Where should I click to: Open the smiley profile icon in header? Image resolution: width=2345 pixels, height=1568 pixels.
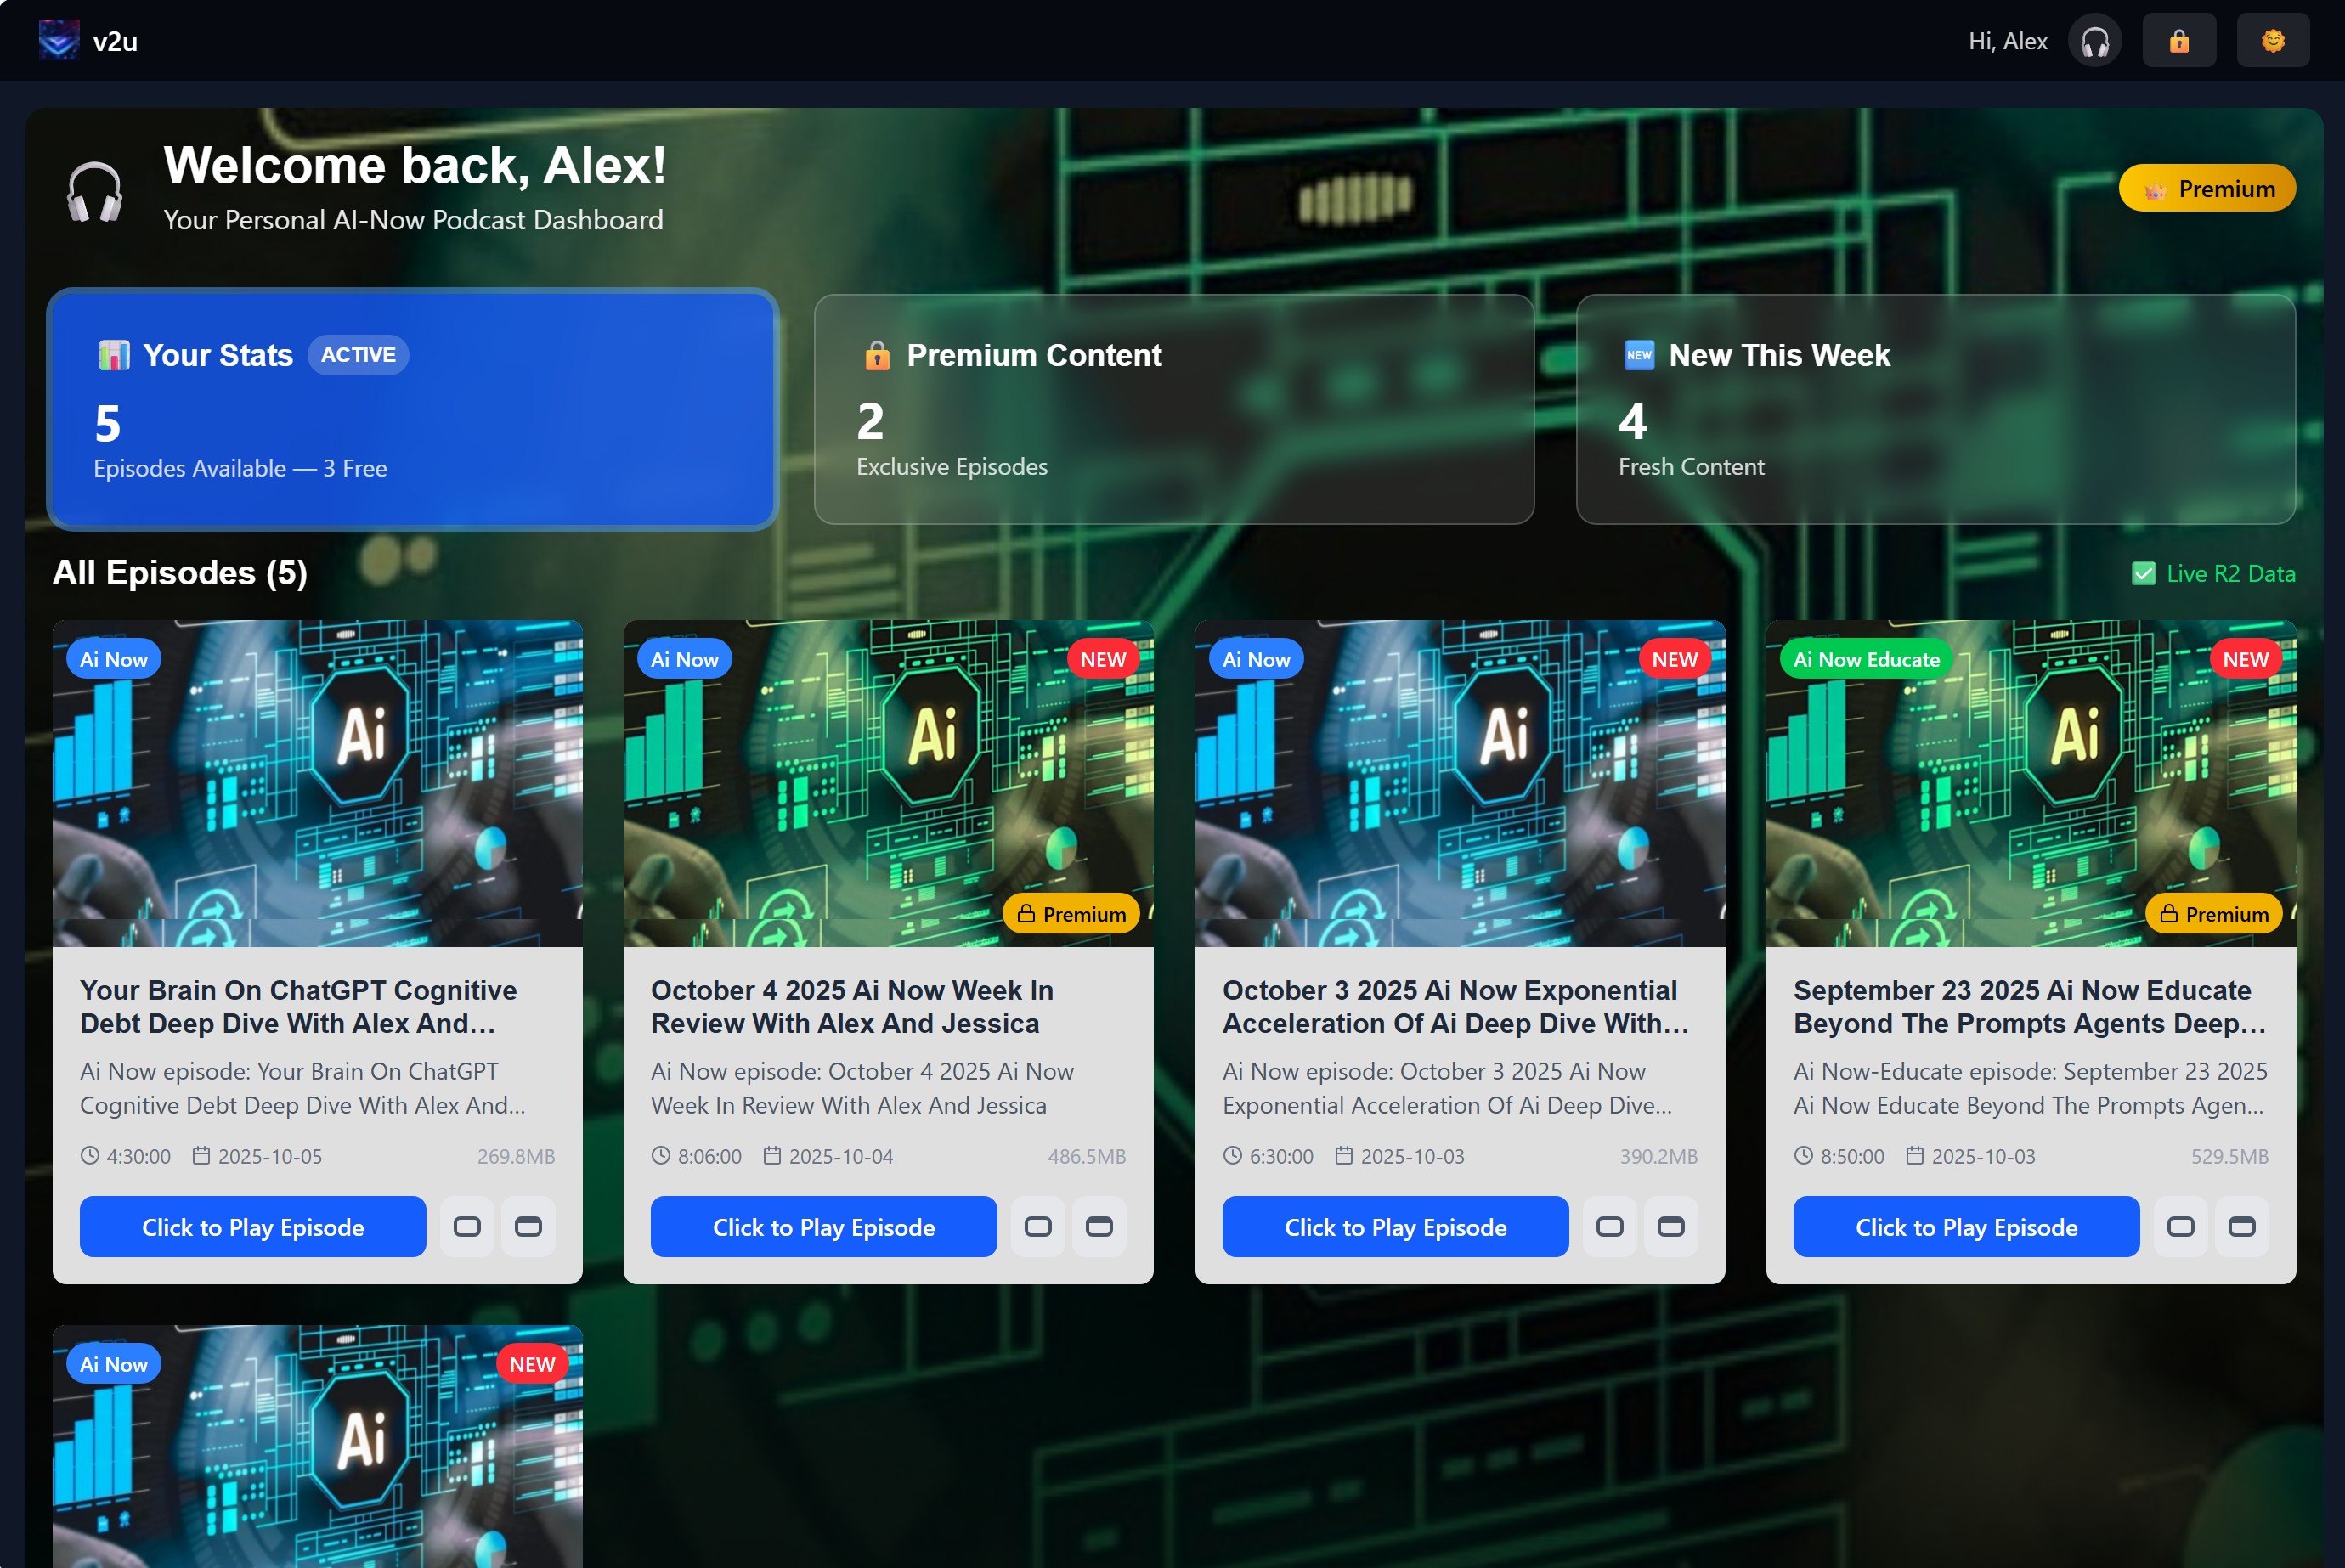(x=2272, y=41)
